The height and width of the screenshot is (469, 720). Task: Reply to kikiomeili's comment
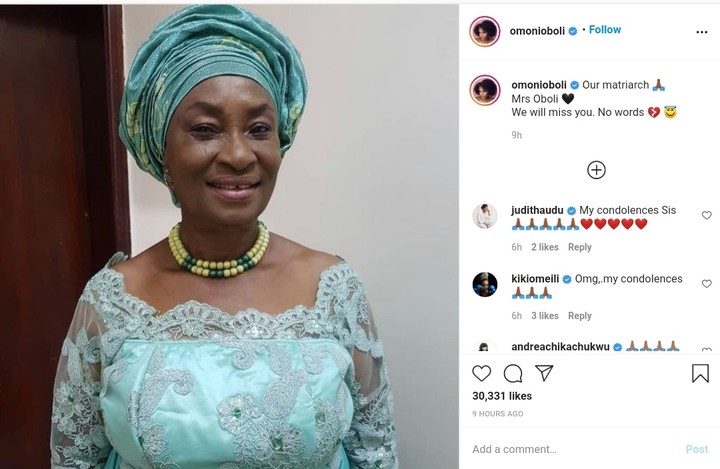click(x=580, y=316)
